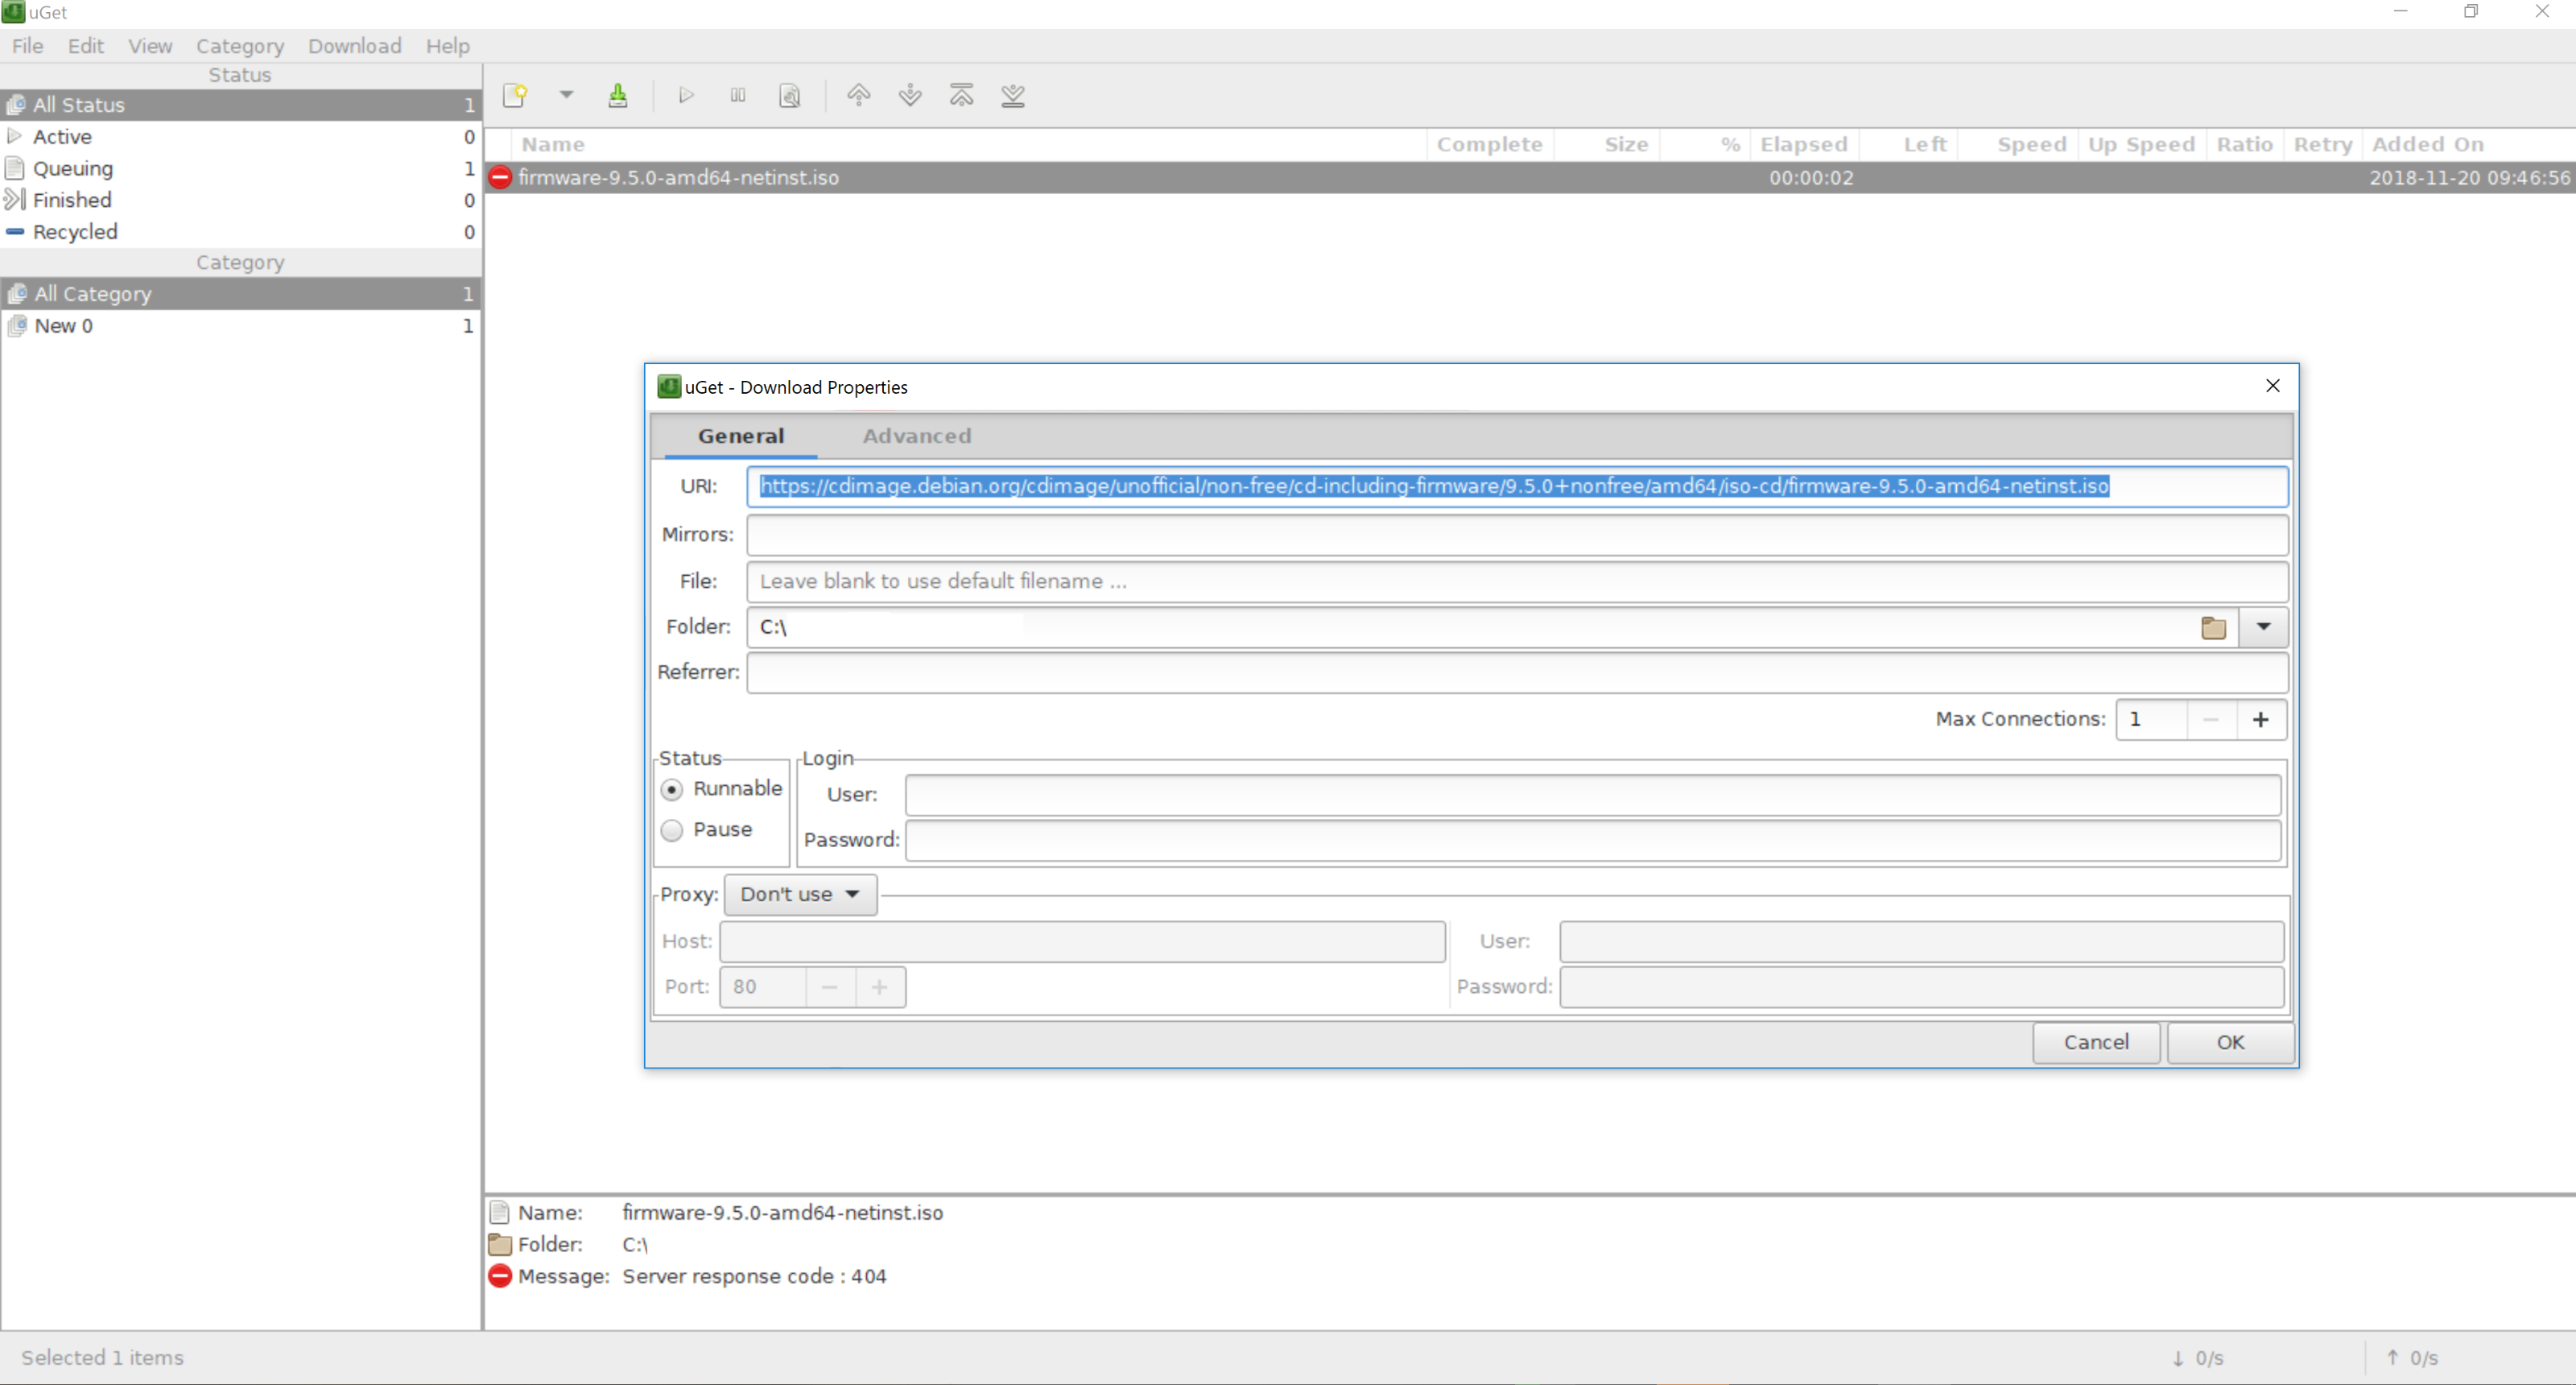Open the Download menu

(355, 46)
